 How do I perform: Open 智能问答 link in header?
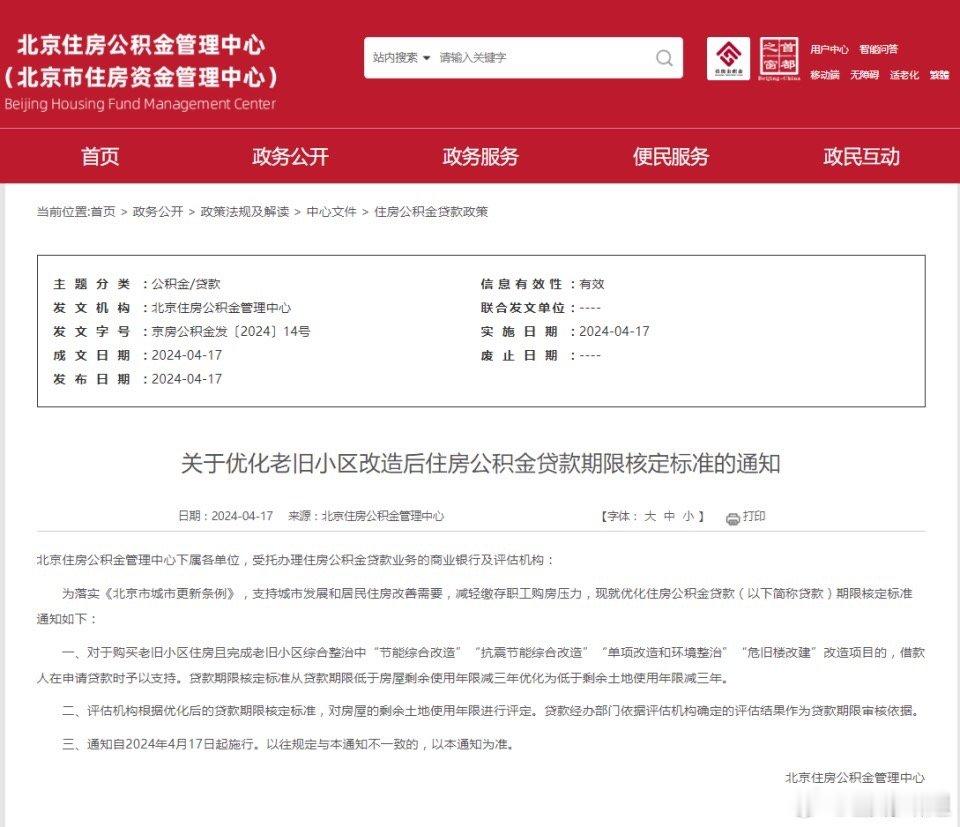(x=878, y=49)
